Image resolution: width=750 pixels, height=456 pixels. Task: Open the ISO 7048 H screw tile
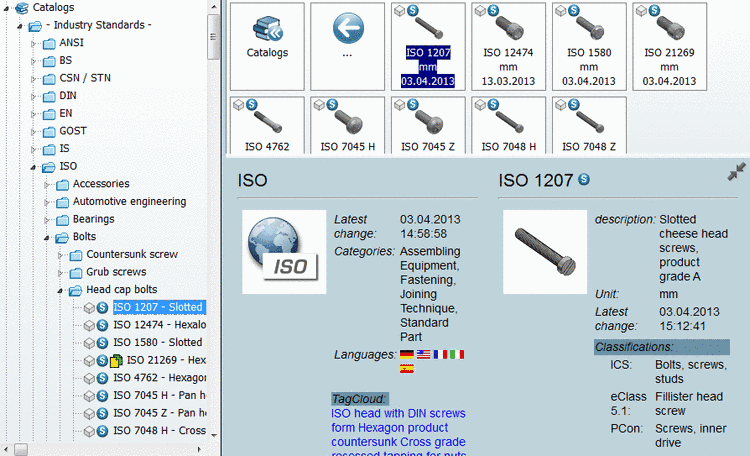pyautogui.click(x=508, y=125)
